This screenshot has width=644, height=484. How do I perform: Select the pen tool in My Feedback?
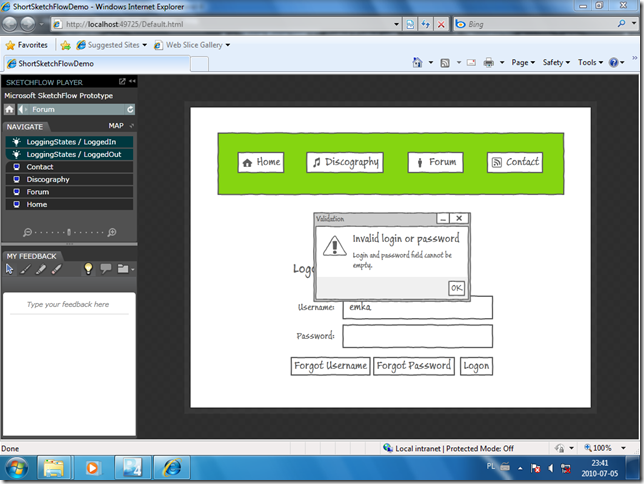(x=25, y=269)
